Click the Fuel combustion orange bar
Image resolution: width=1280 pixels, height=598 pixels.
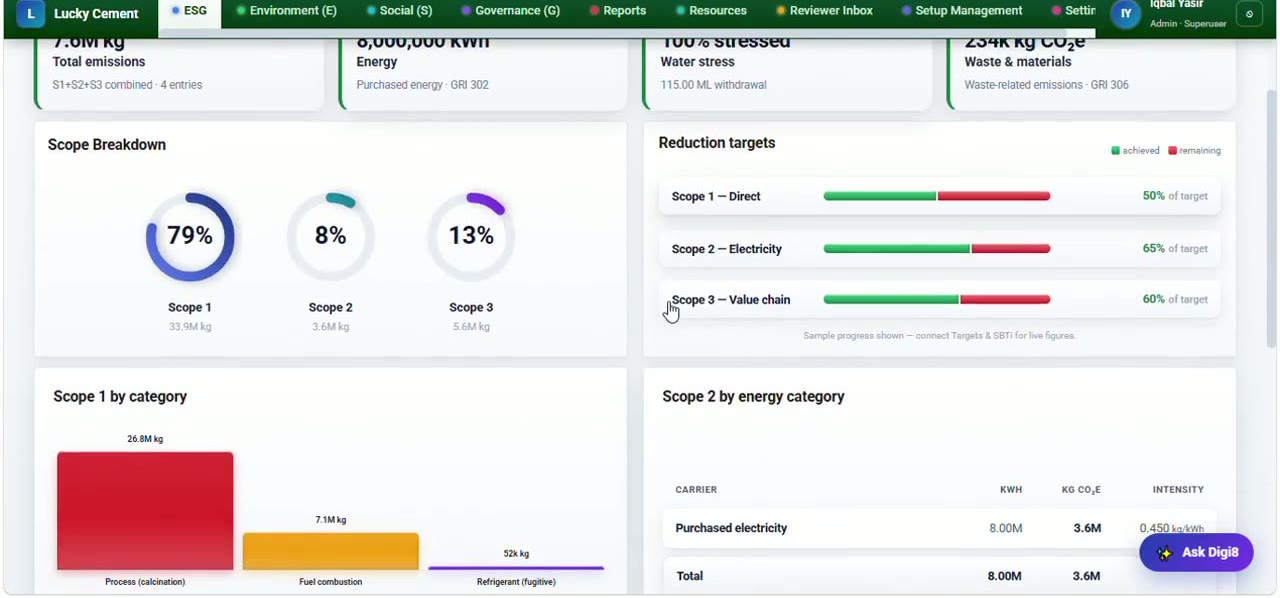pyautogui.click(x=331, y=552)
